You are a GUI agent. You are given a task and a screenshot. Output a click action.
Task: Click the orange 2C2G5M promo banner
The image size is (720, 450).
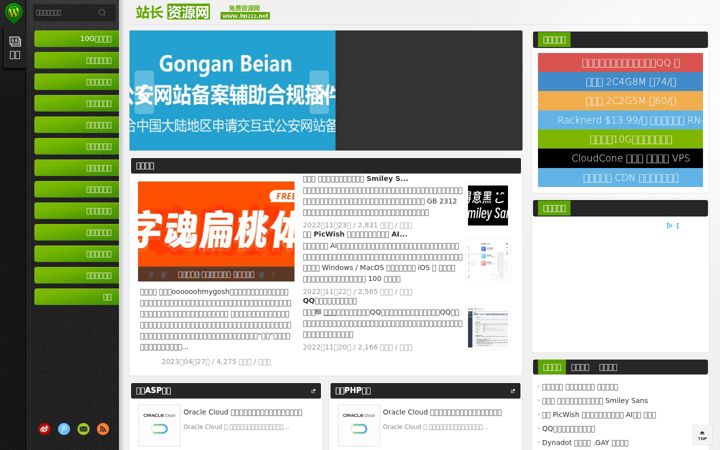[620, 101]
